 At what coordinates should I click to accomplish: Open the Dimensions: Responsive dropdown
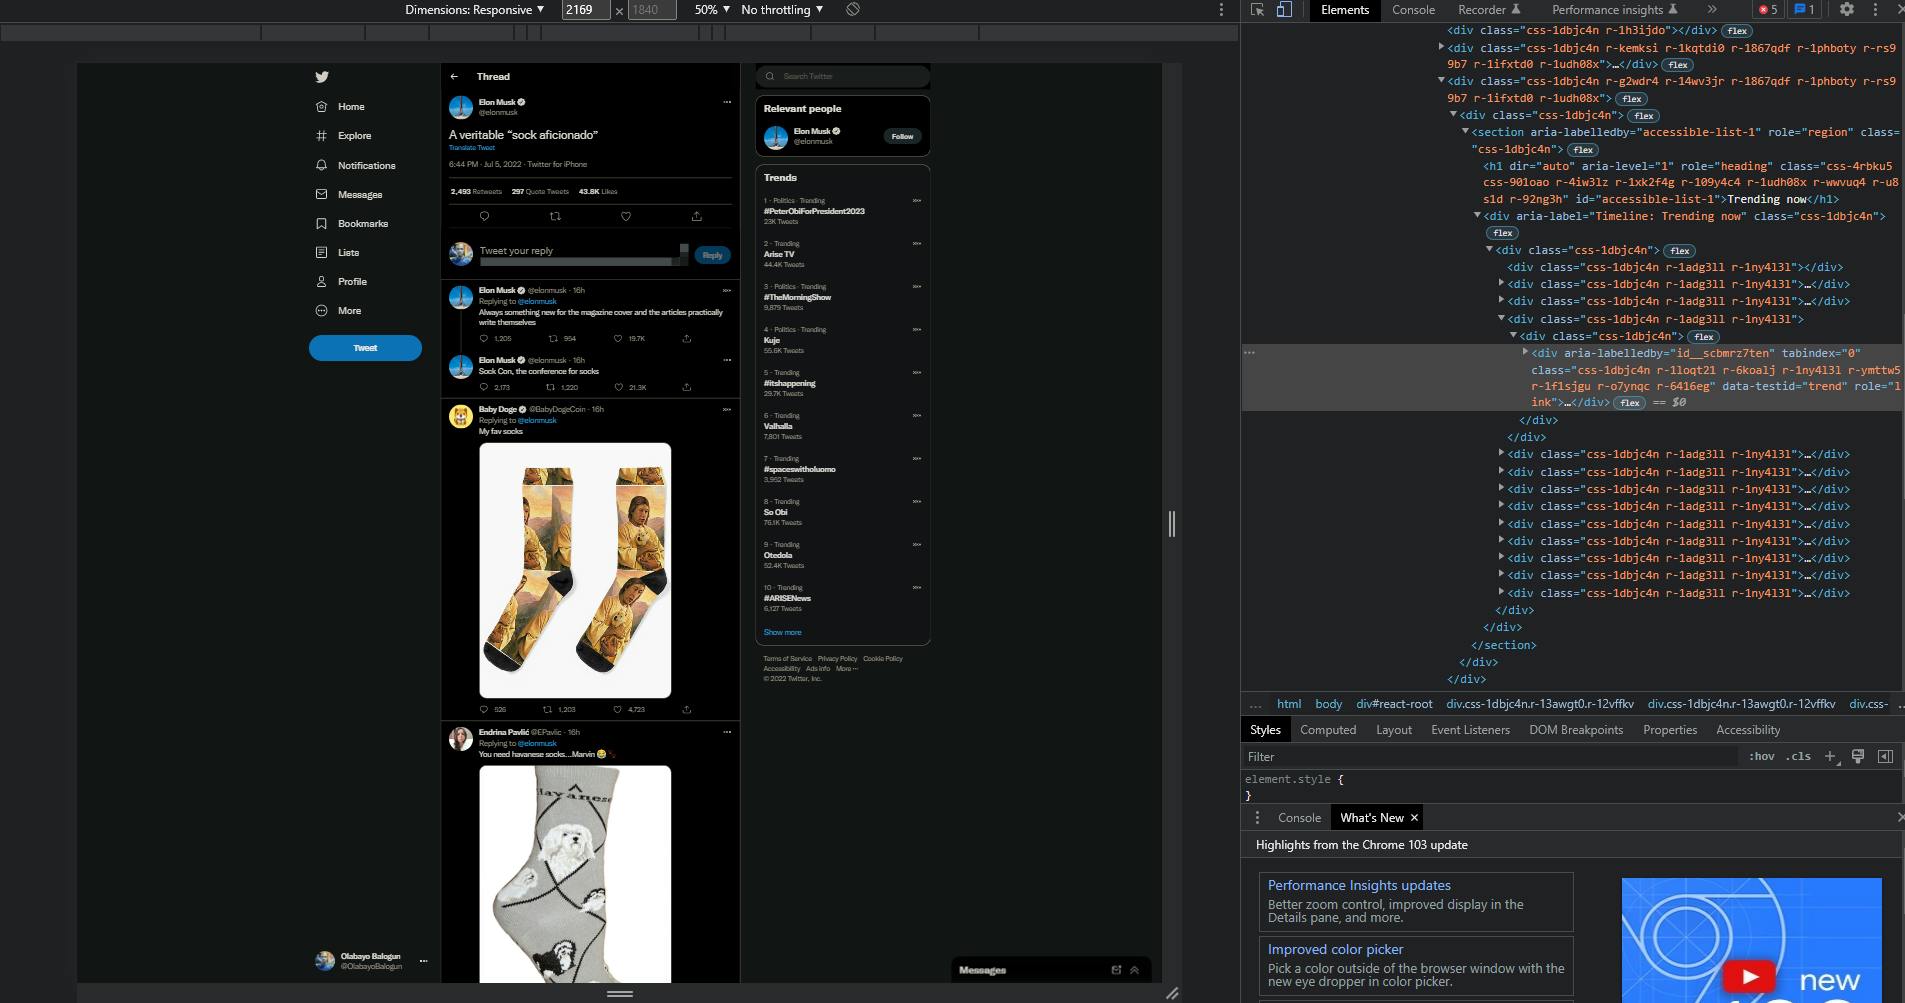click(x=475, y=9)
